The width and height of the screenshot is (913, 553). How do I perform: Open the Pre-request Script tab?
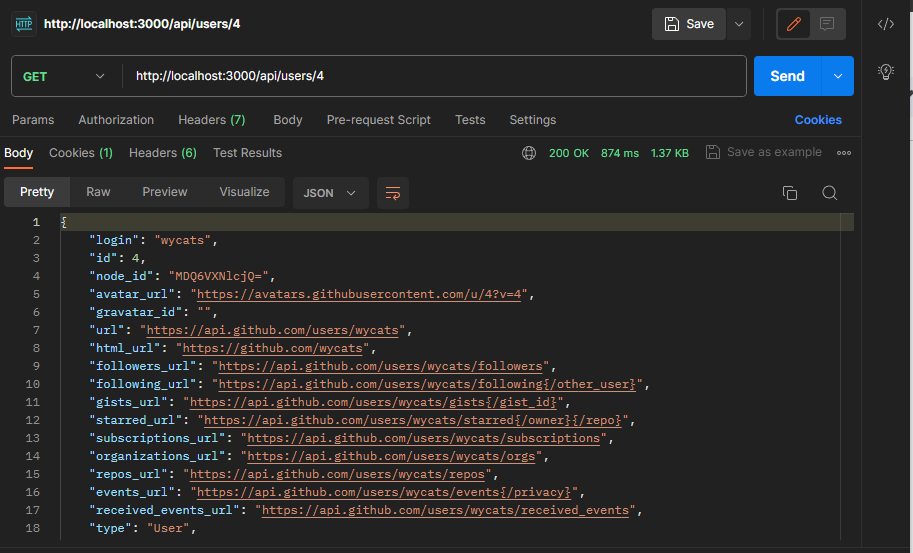click(378, 120)
